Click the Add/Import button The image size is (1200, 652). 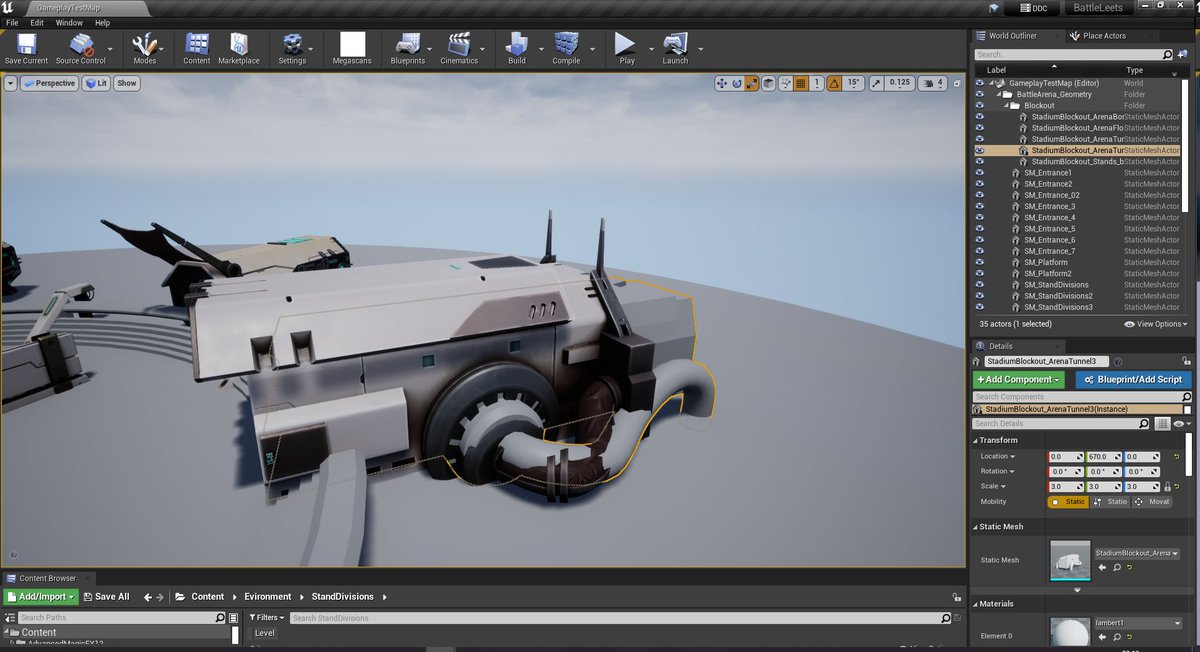pyautogui.click(x=41, y=597)
